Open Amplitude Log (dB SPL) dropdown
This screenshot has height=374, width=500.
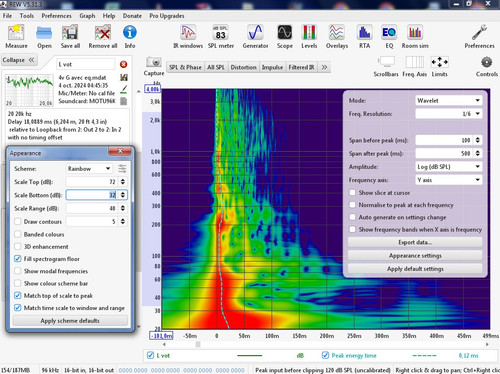(449, 167)
